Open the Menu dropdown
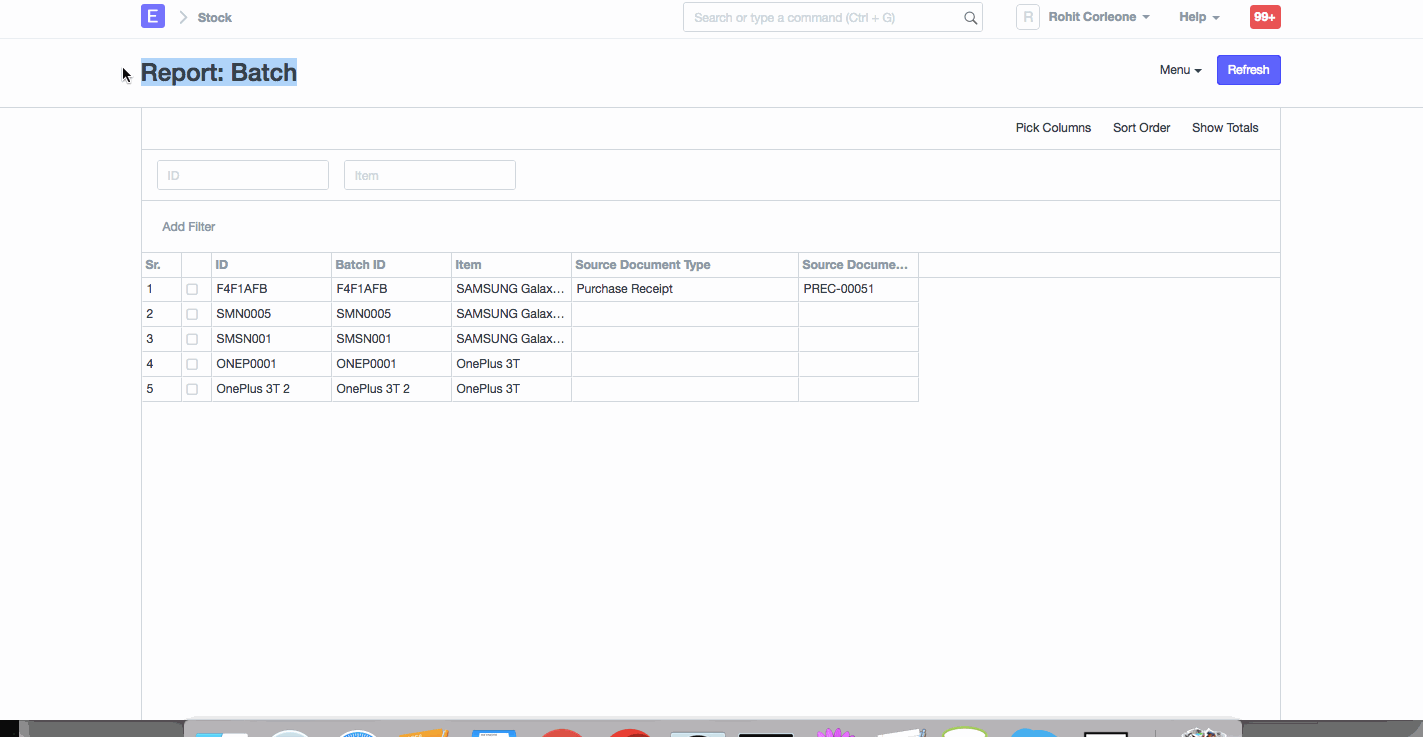The image size is (1423, 737). (x=1180, y=69)
